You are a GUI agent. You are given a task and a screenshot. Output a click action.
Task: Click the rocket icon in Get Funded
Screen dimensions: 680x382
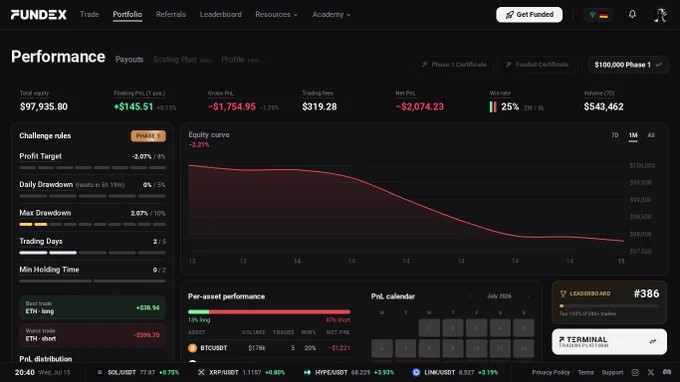pyautogui.click(x=510, y=15)
